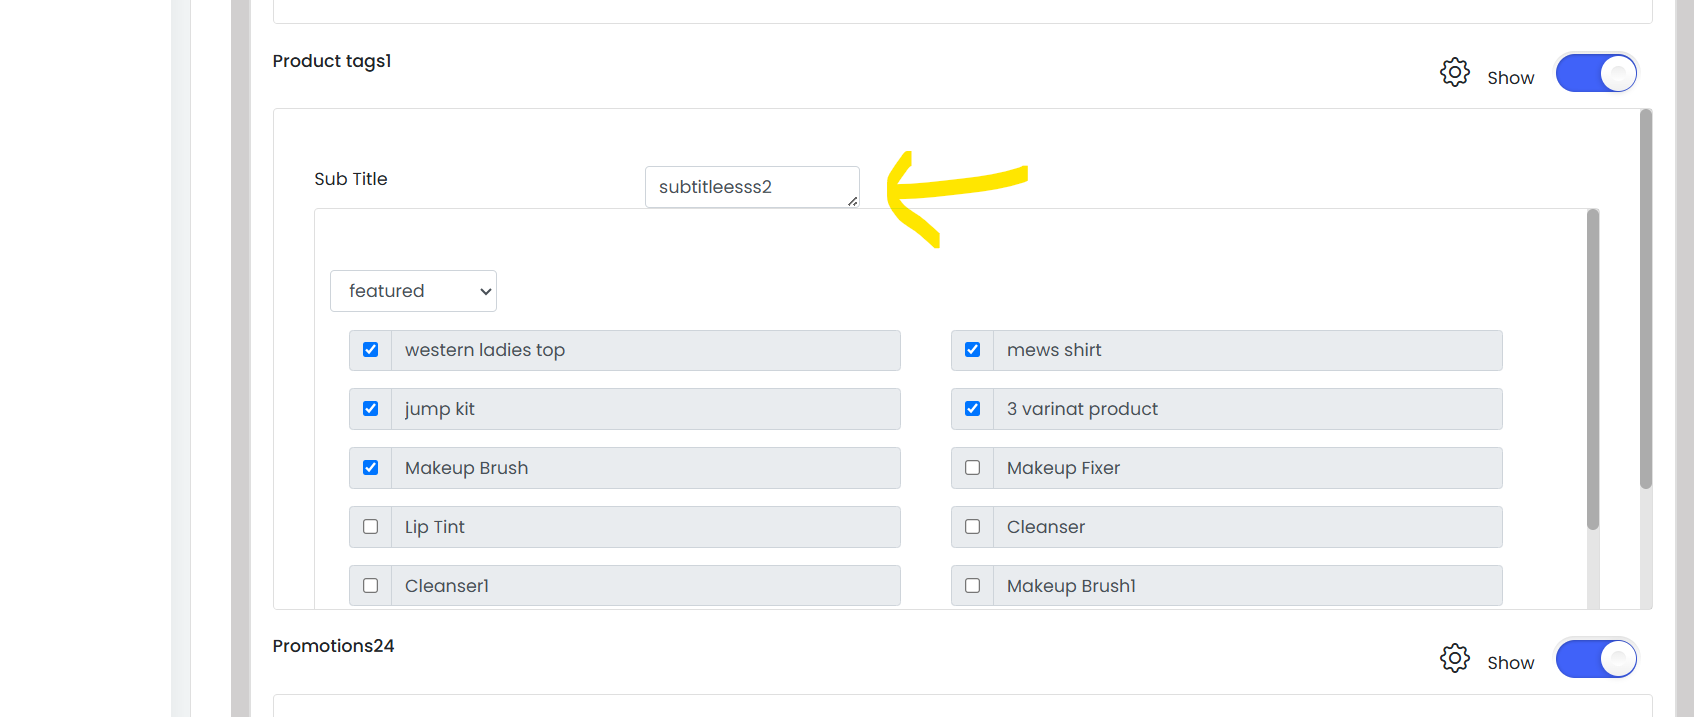Toggle Show switch for Product tags1

point(1596,73)
